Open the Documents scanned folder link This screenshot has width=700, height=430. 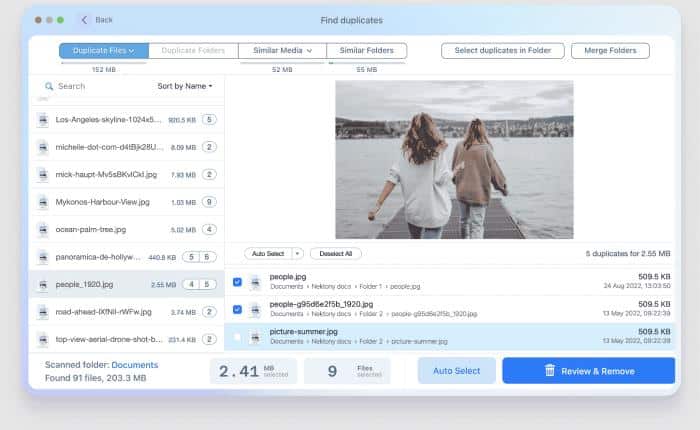tap(135, 365)
